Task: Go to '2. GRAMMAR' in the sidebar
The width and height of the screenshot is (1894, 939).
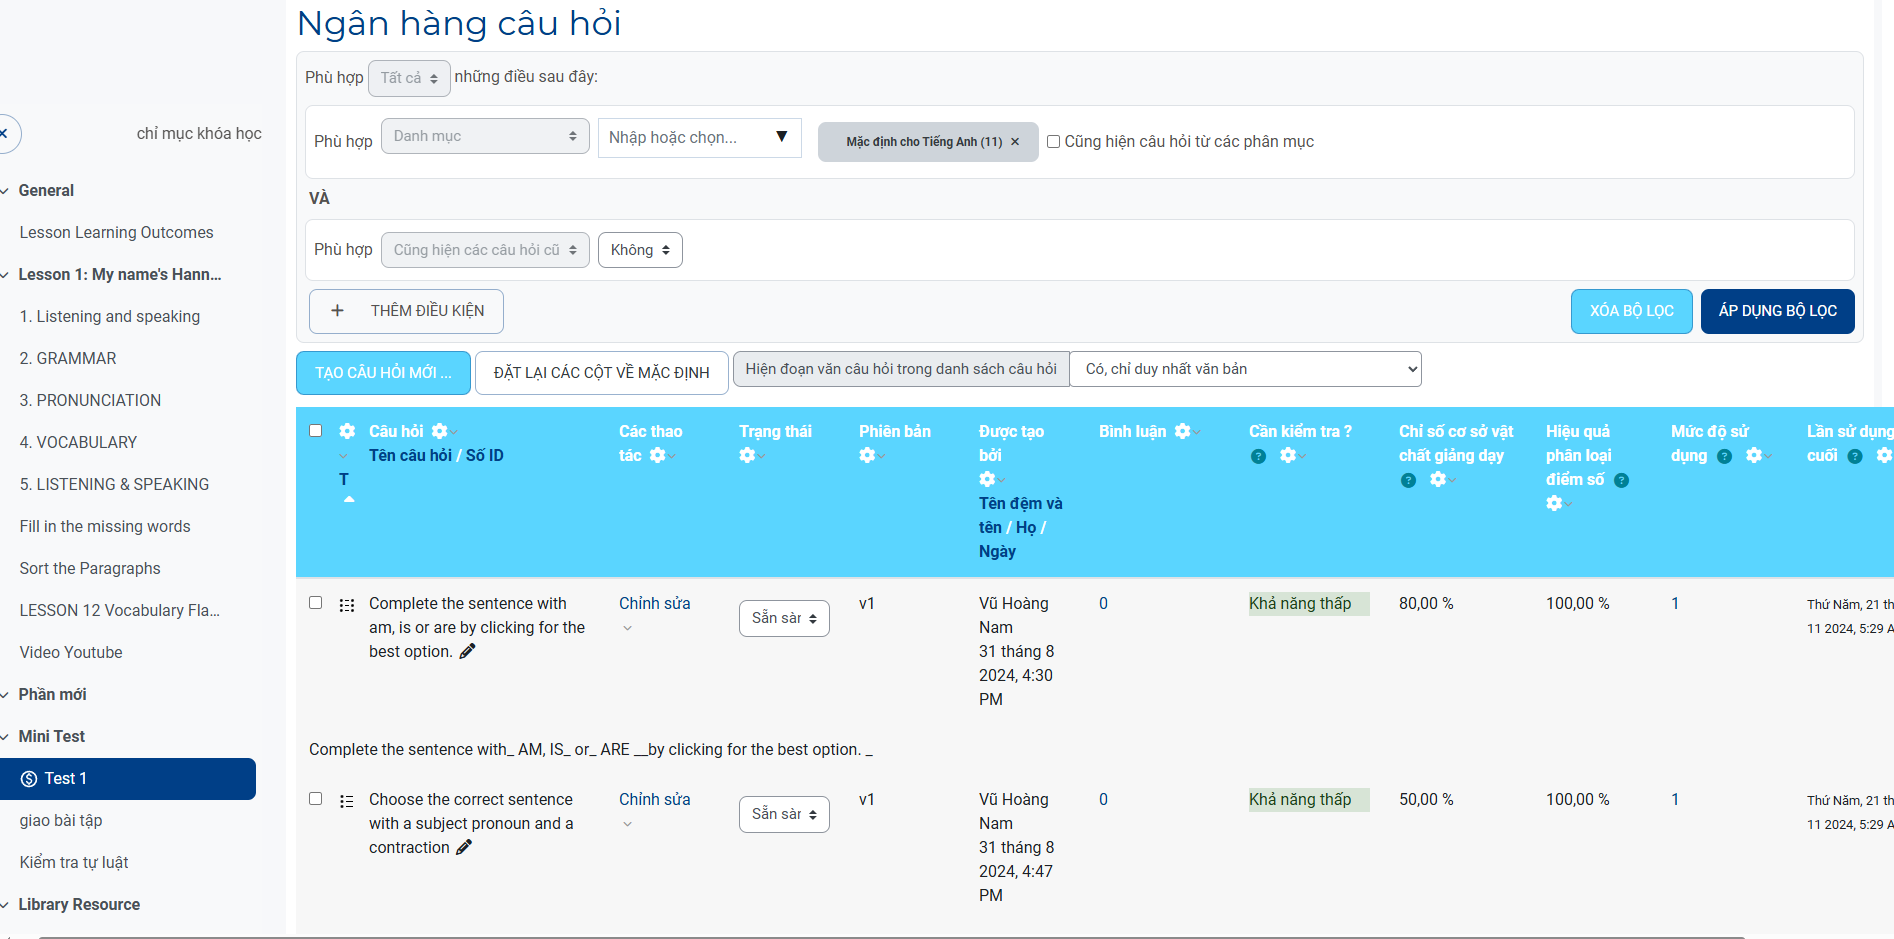Action: 68,358
